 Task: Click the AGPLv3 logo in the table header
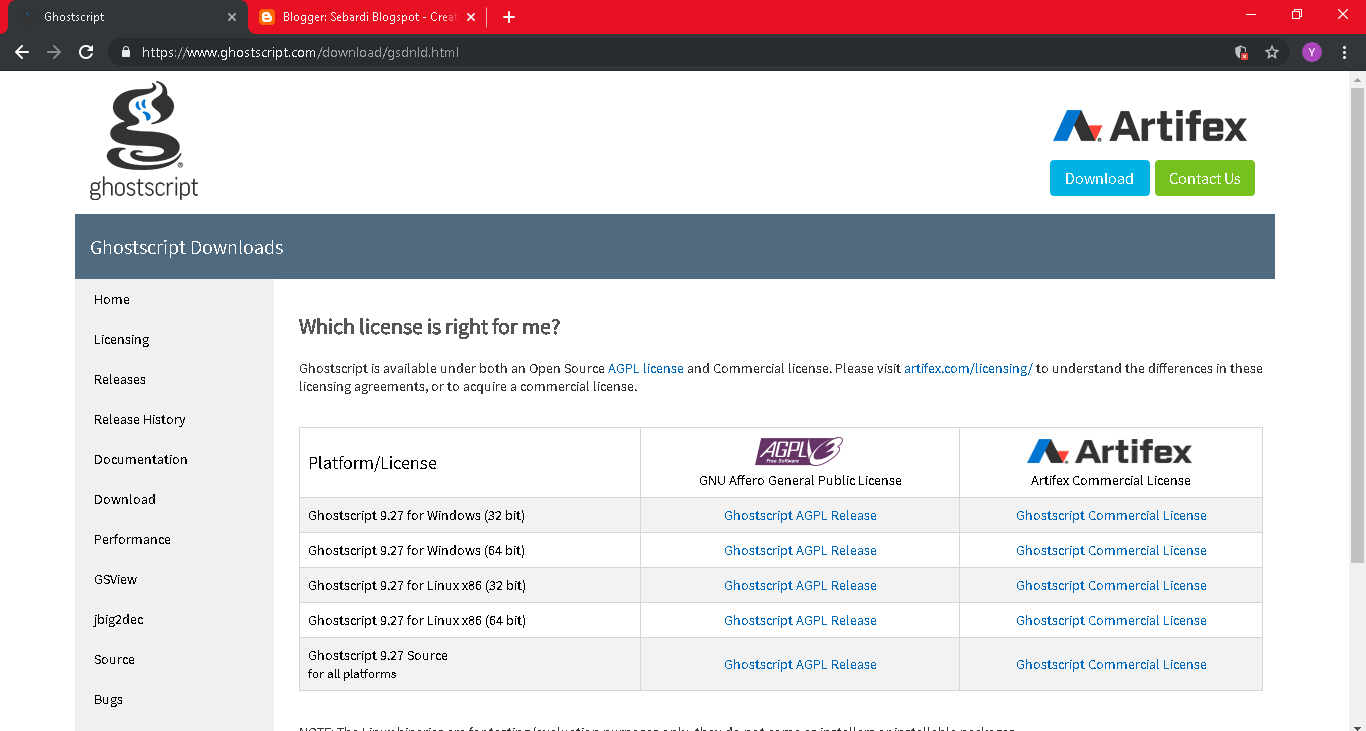coord(799,452)
